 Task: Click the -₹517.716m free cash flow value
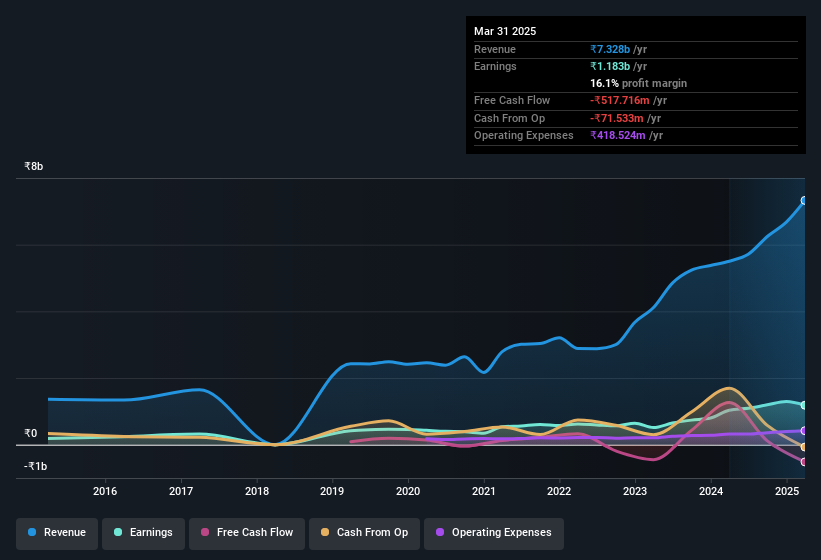620,100
